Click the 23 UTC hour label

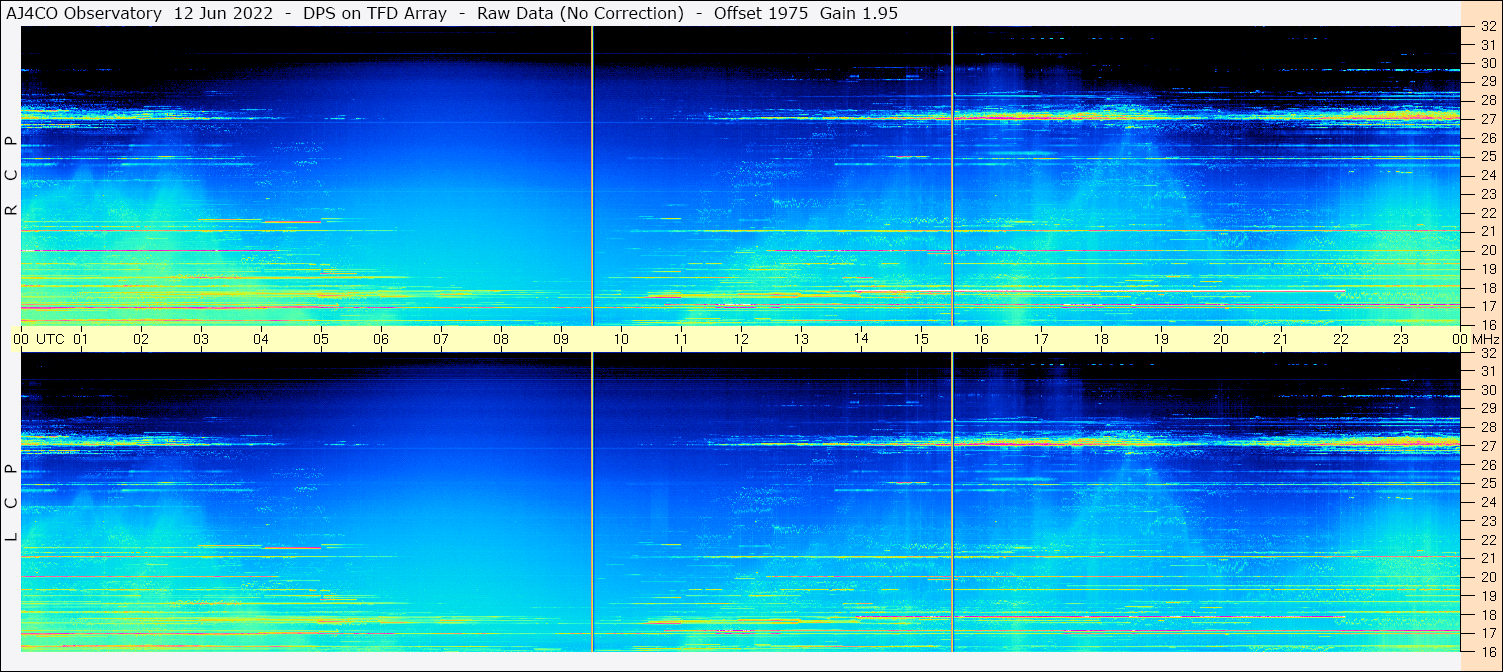pyautogui.click(x=1401, y=340)
